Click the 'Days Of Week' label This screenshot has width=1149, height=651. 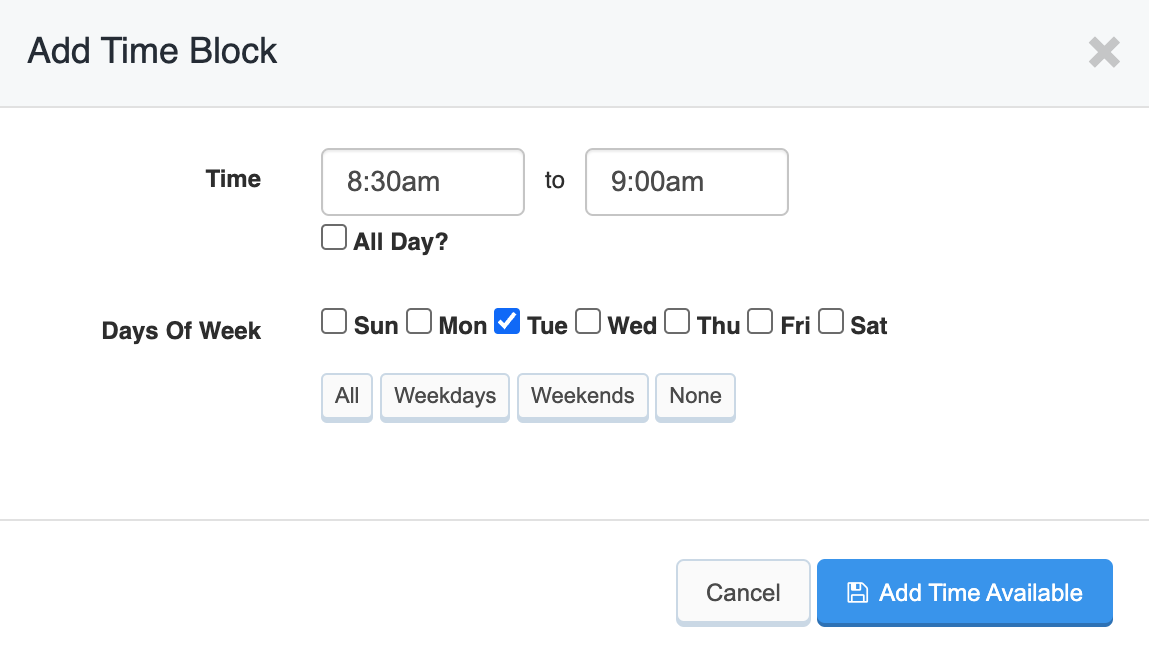tap(181, 331)
